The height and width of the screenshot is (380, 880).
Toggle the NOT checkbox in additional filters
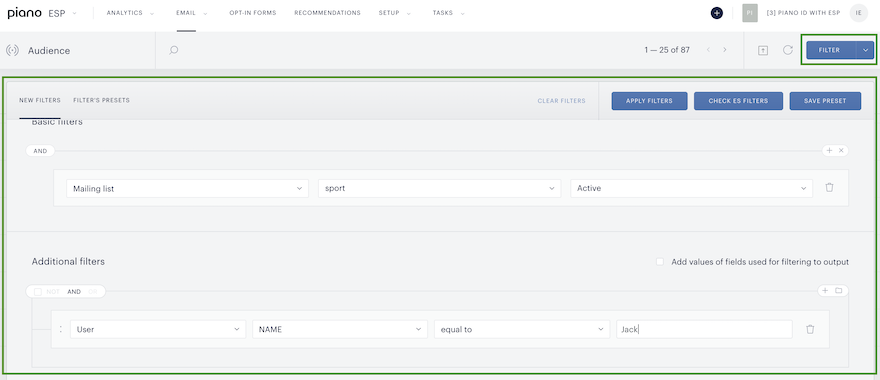38,291
